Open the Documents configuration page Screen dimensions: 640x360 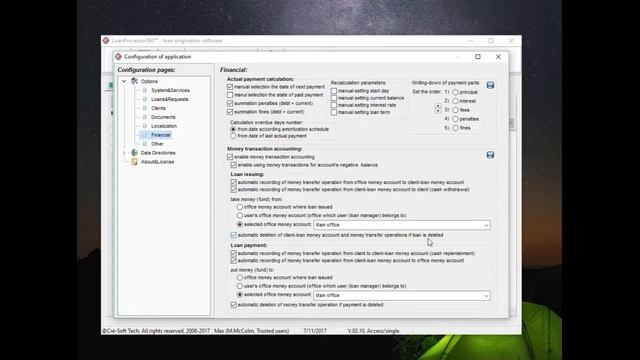163,117
